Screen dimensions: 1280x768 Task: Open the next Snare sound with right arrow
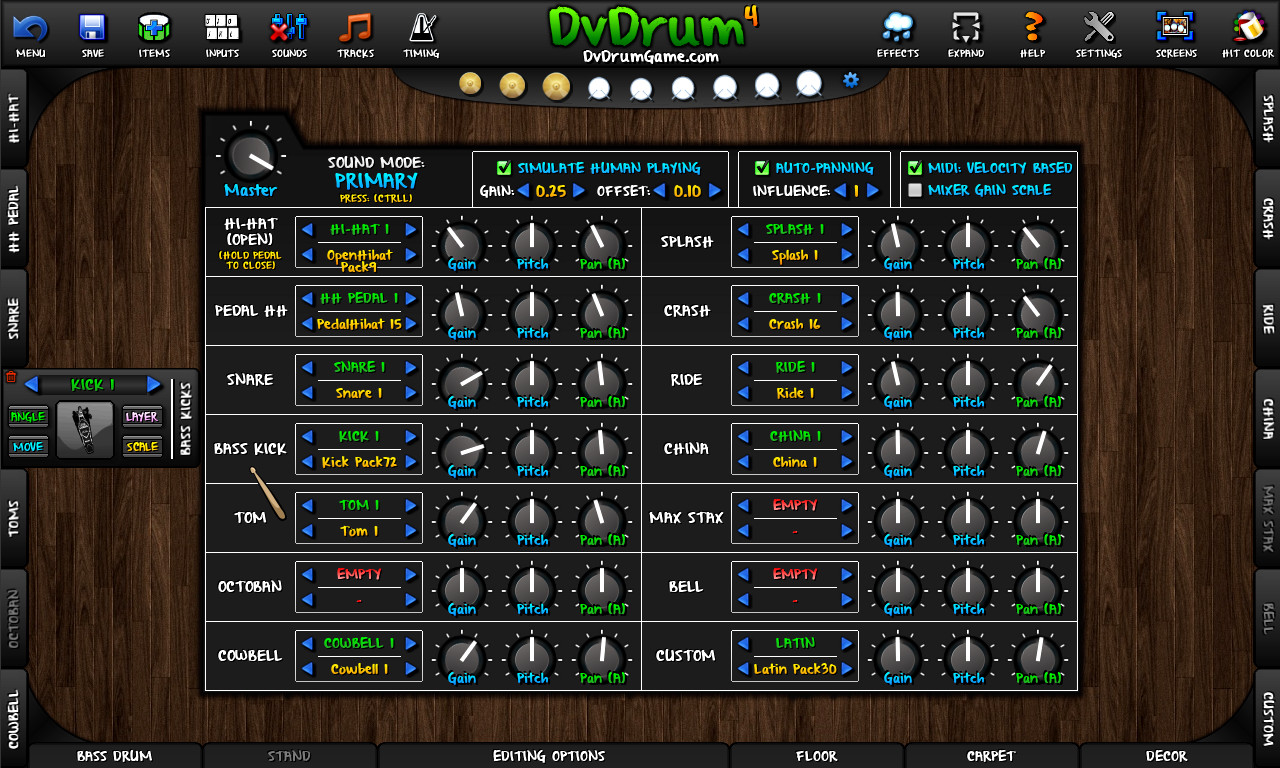tap(409, 368)
